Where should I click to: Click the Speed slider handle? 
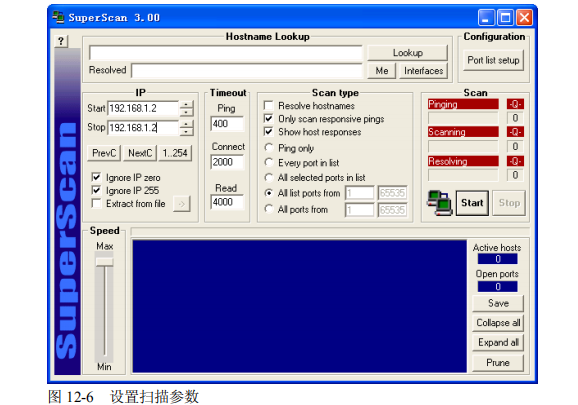(104, 262)
